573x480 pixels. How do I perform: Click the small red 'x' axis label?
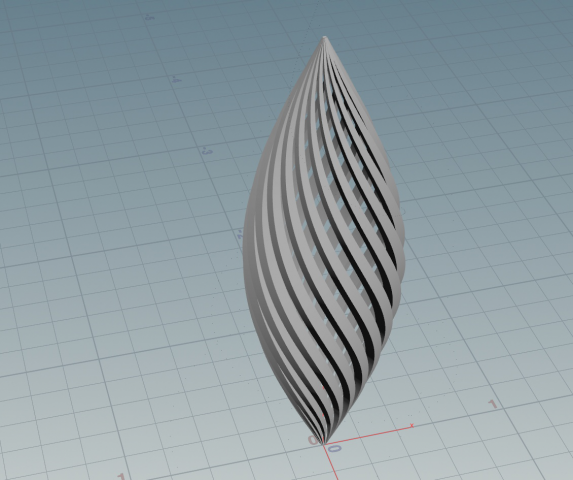[x=412, y=425]
